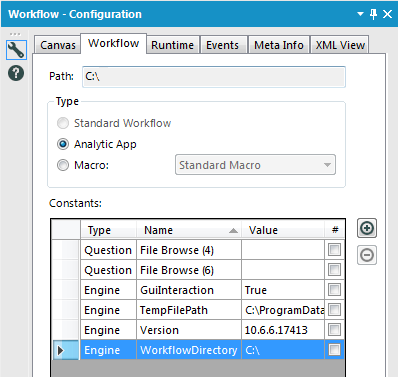Close the Workflow Configuration panel
The height and width of the screenshot is (377, 398).
click(387, 14)
